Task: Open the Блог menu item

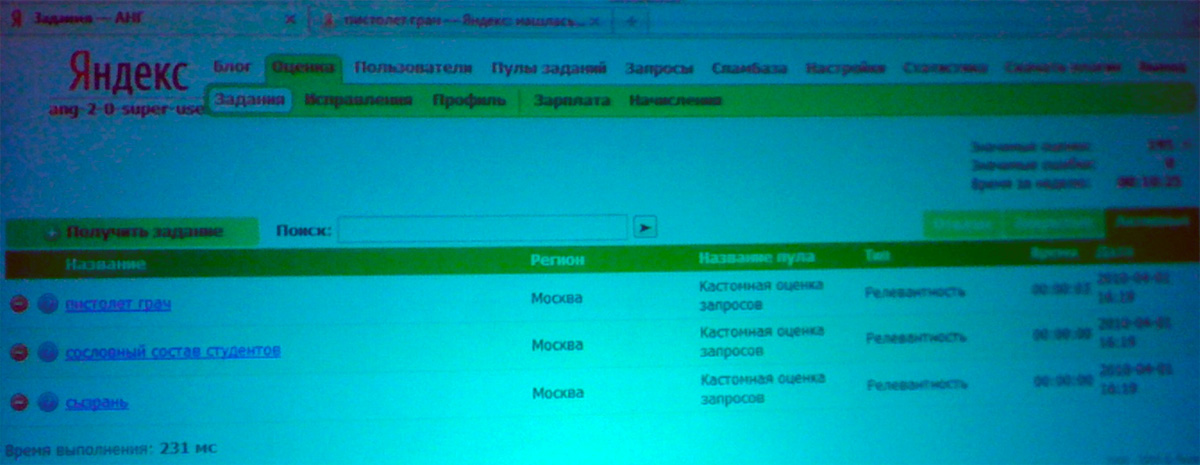Action: click(x=234, y=67)
